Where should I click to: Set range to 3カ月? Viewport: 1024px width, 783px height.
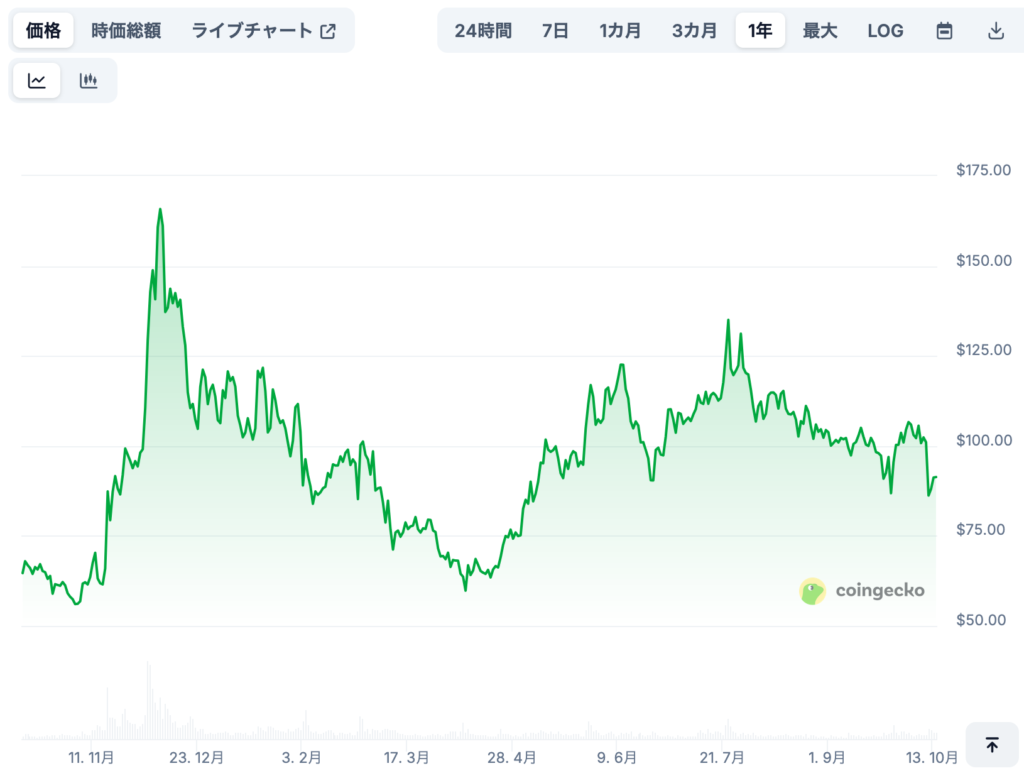(x=694, y=31)
